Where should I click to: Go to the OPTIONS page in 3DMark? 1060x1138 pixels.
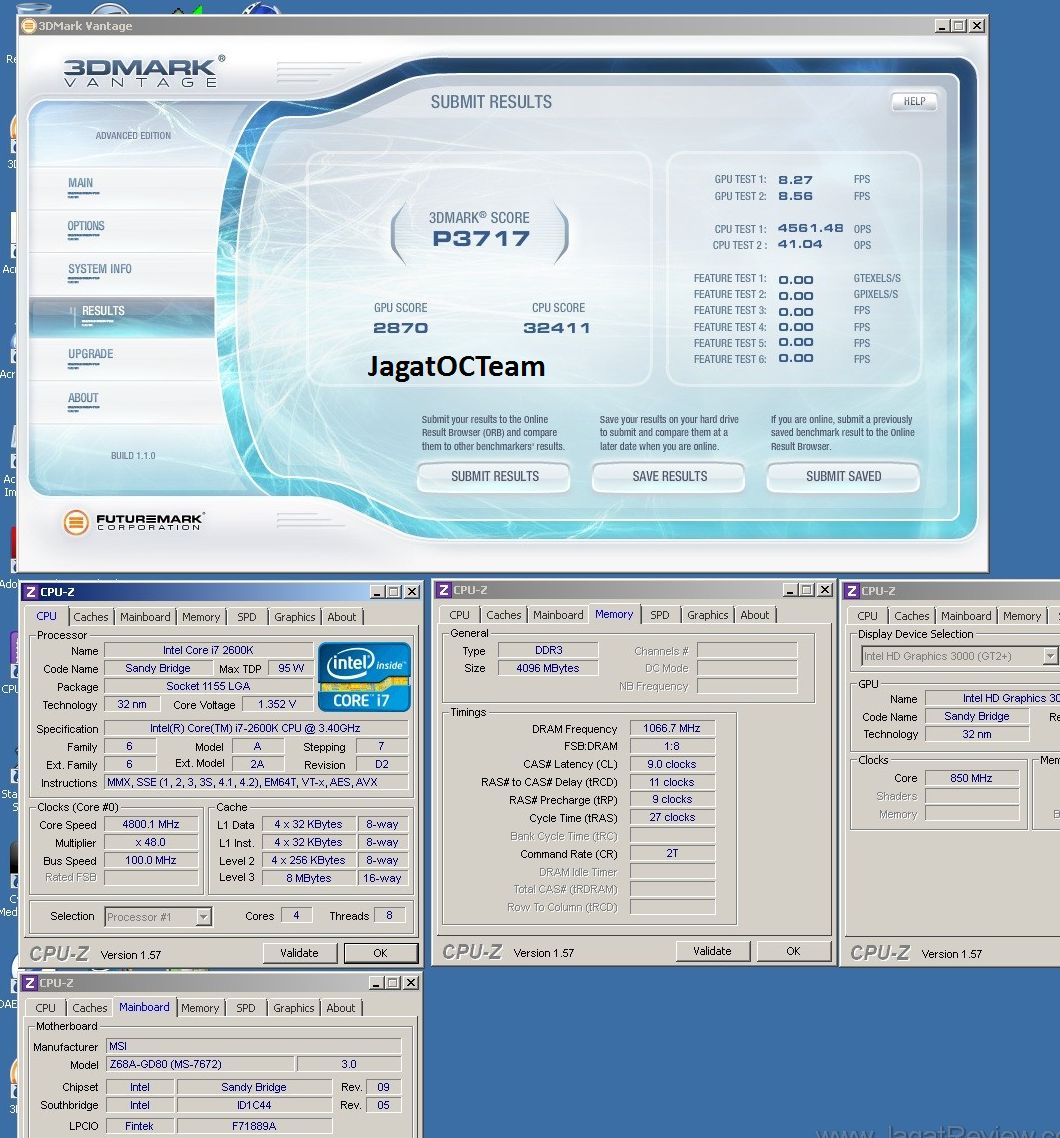pyautogui.click(x=86, y=226)
